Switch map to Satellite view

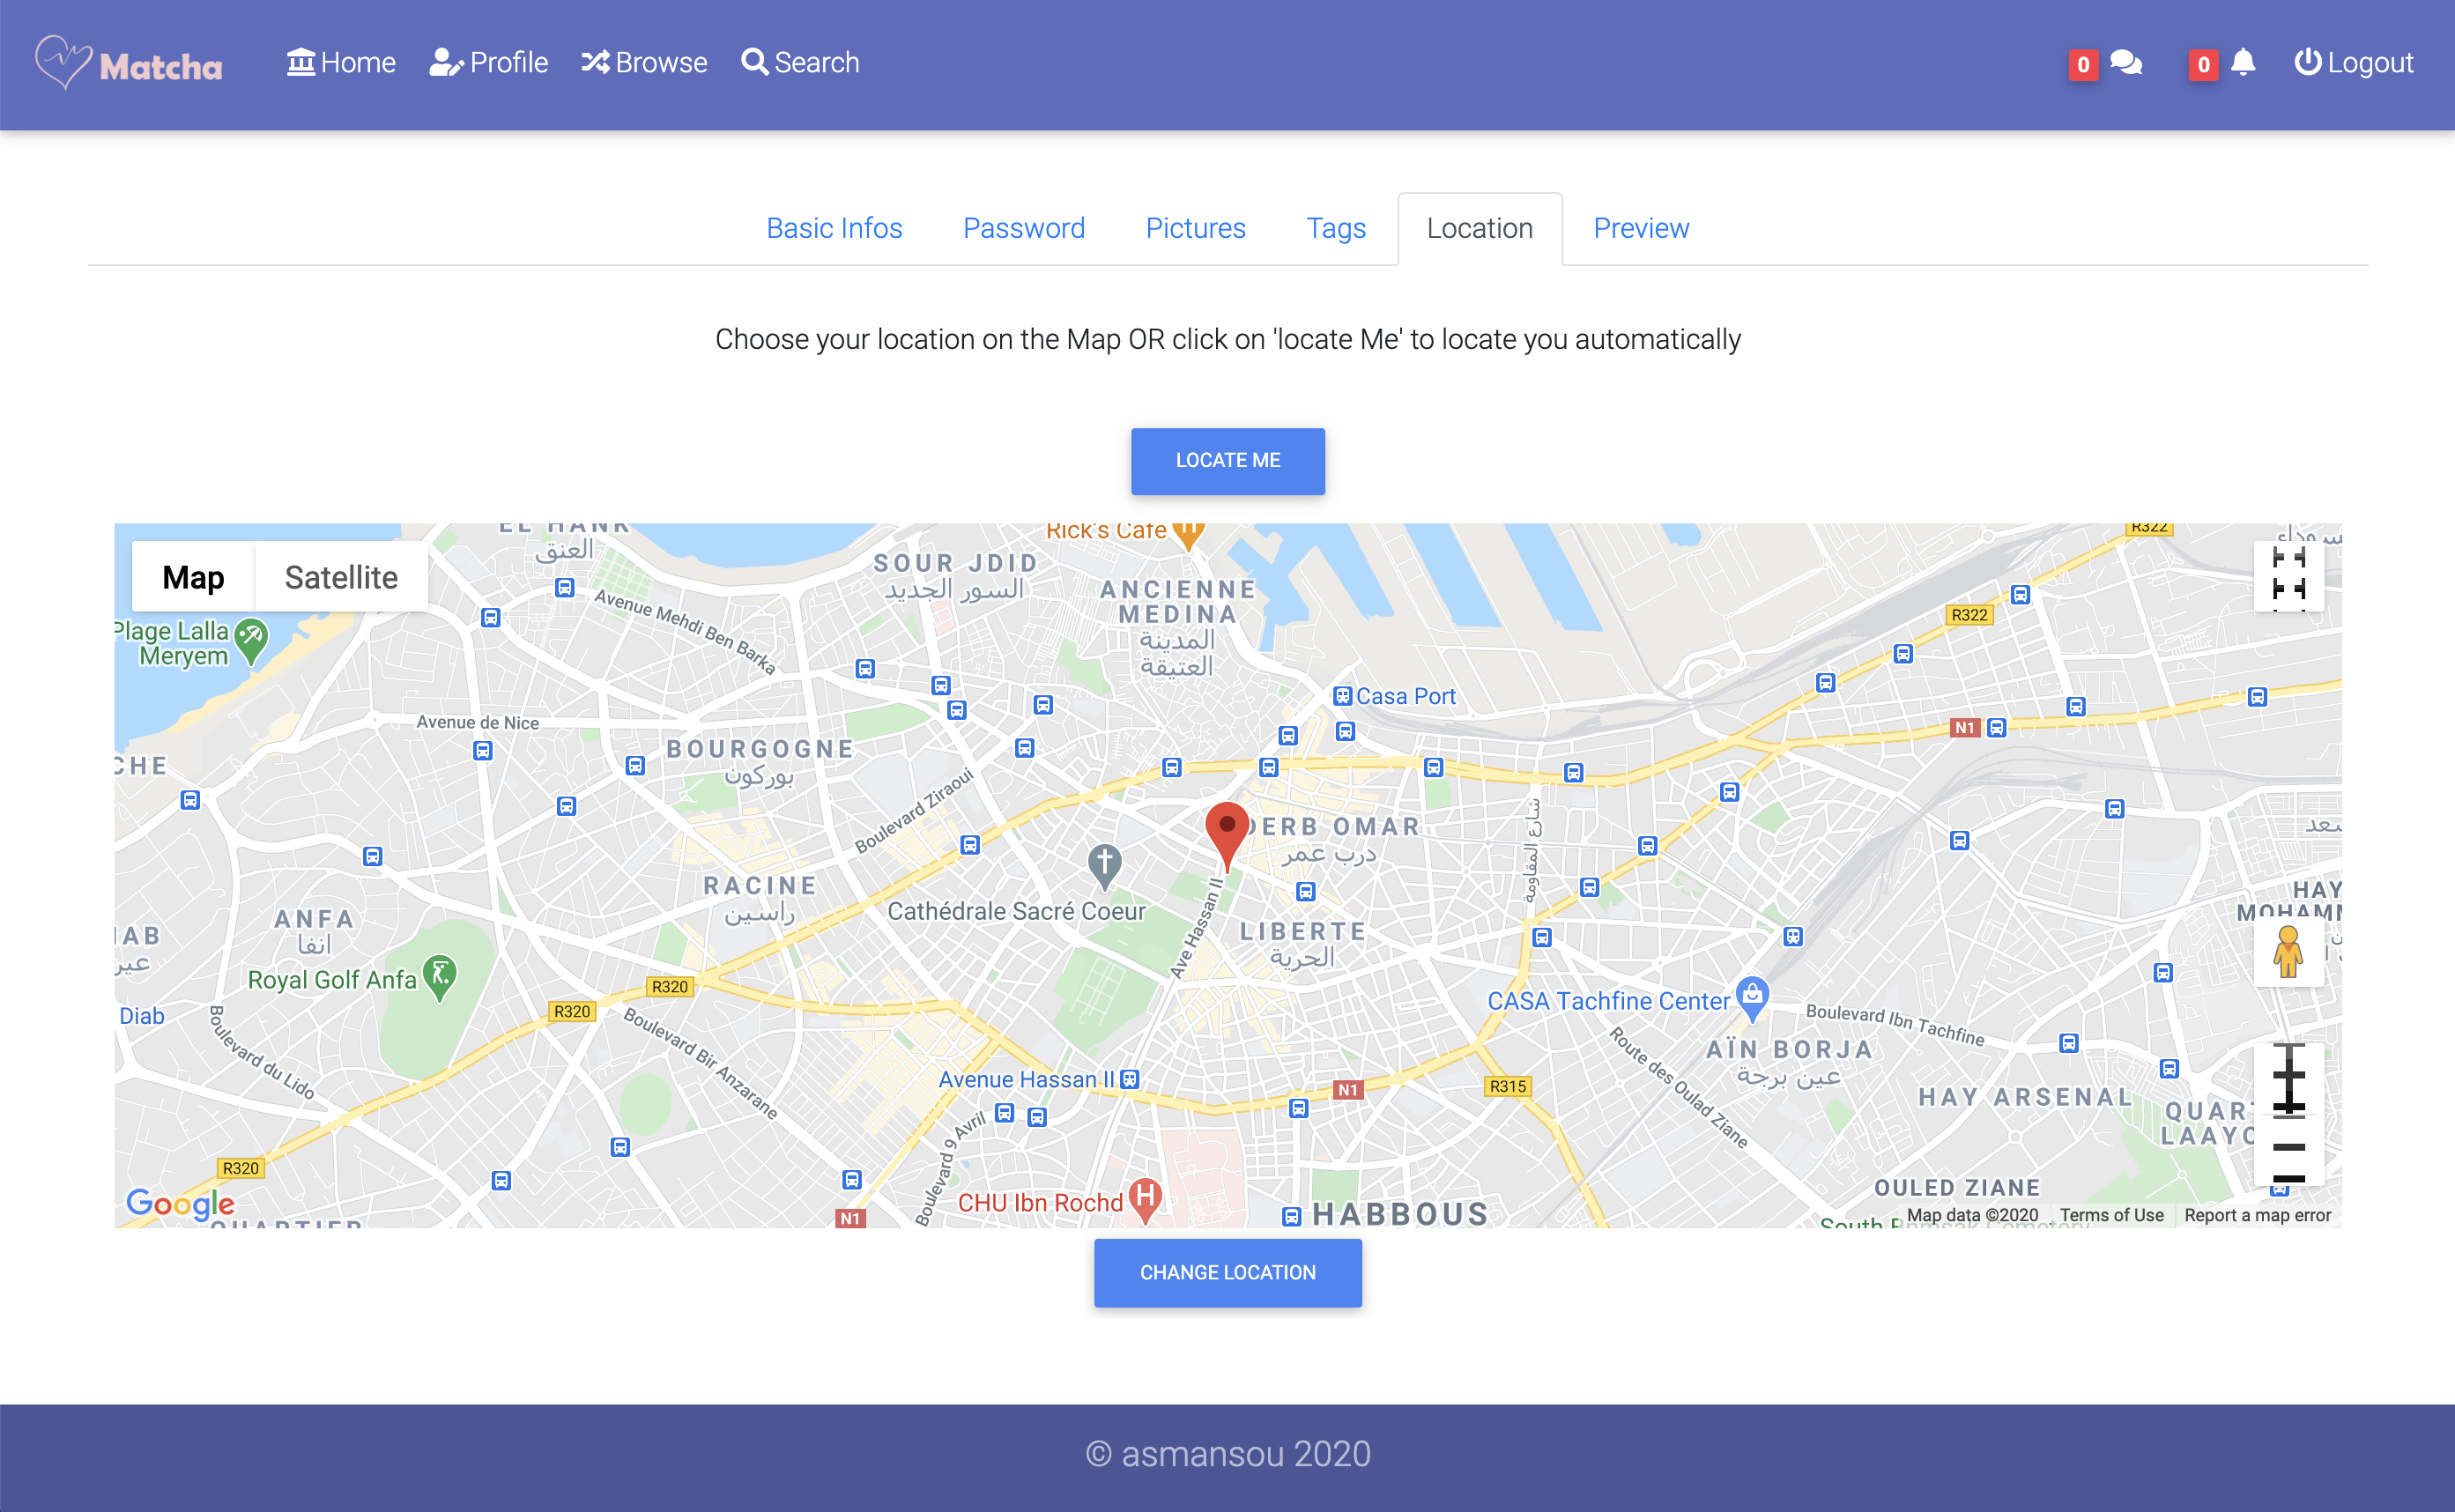(x=341, y=577)
